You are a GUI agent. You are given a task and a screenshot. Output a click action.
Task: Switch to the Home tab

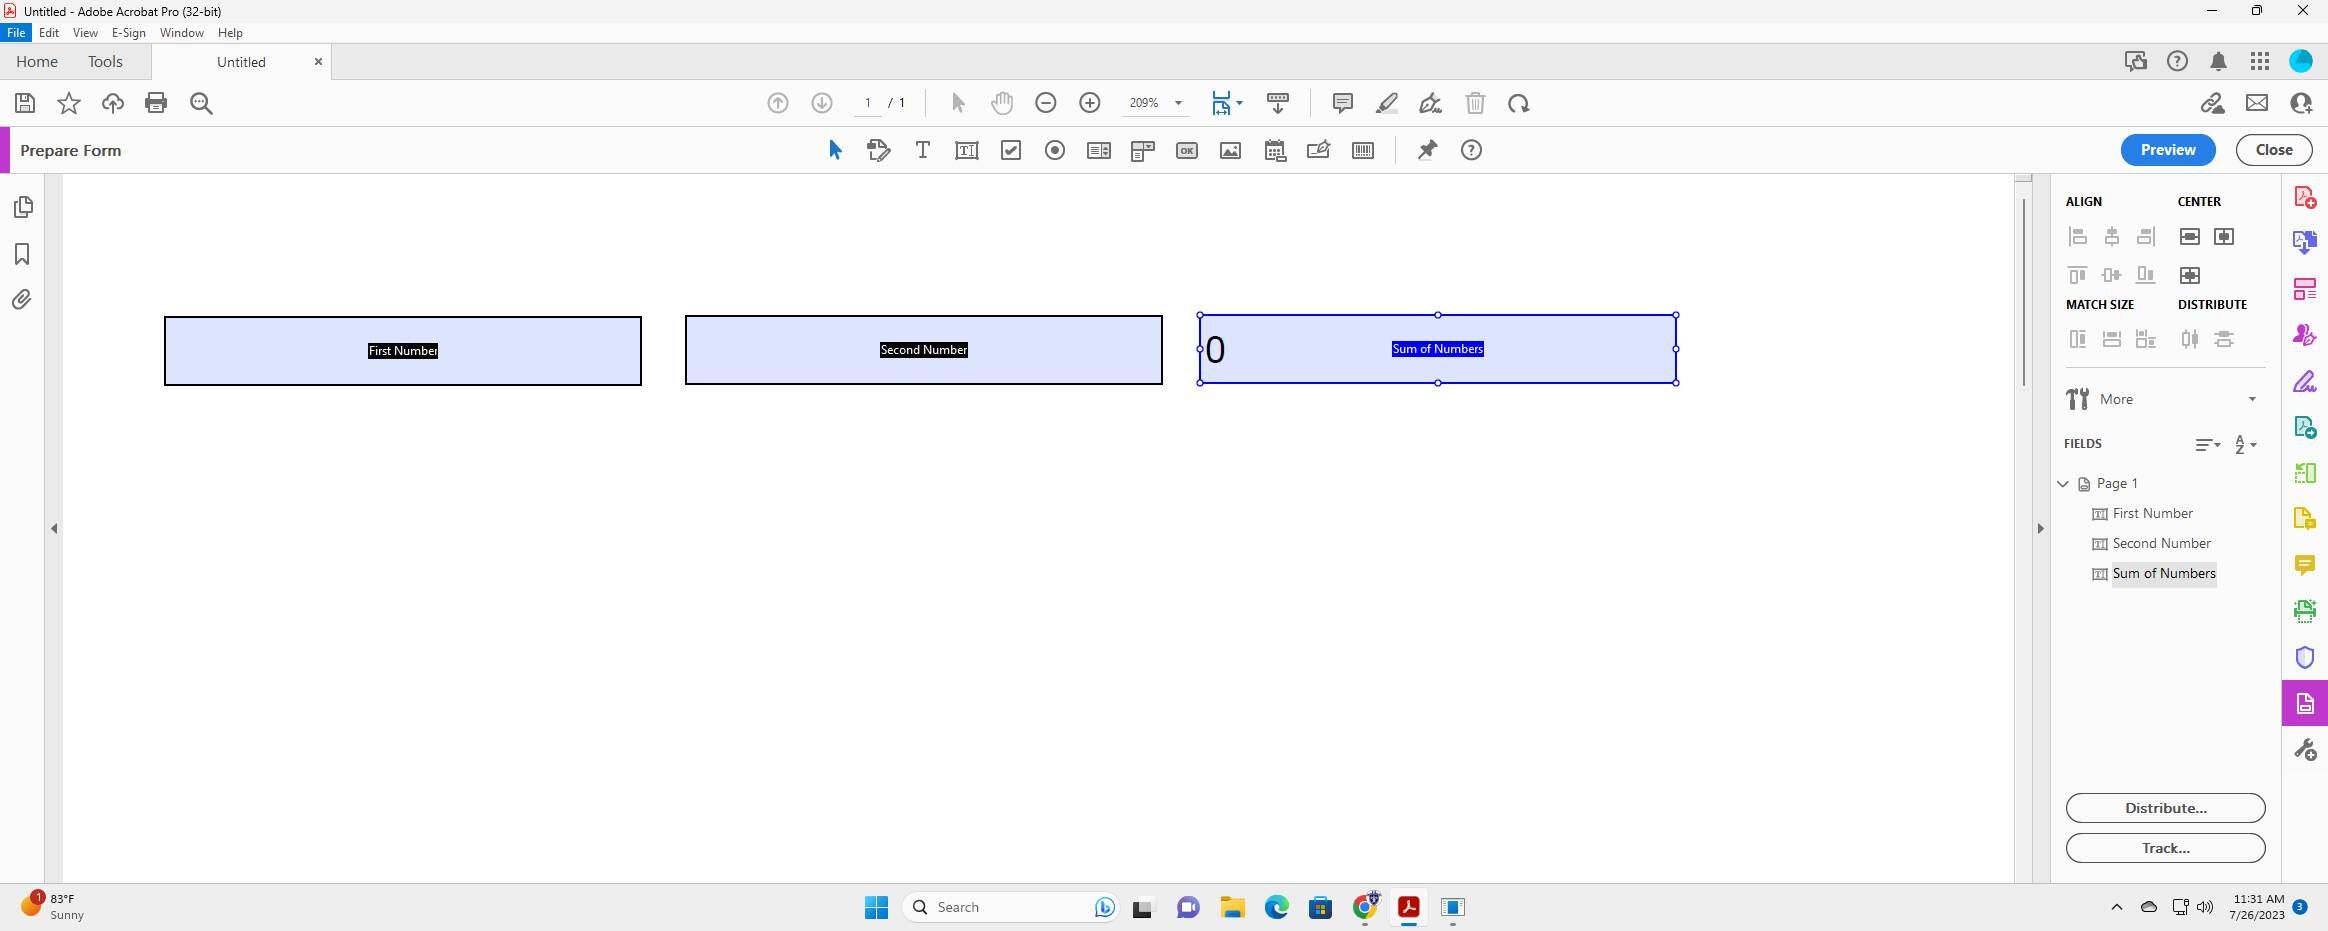click(x=37, y=62)
